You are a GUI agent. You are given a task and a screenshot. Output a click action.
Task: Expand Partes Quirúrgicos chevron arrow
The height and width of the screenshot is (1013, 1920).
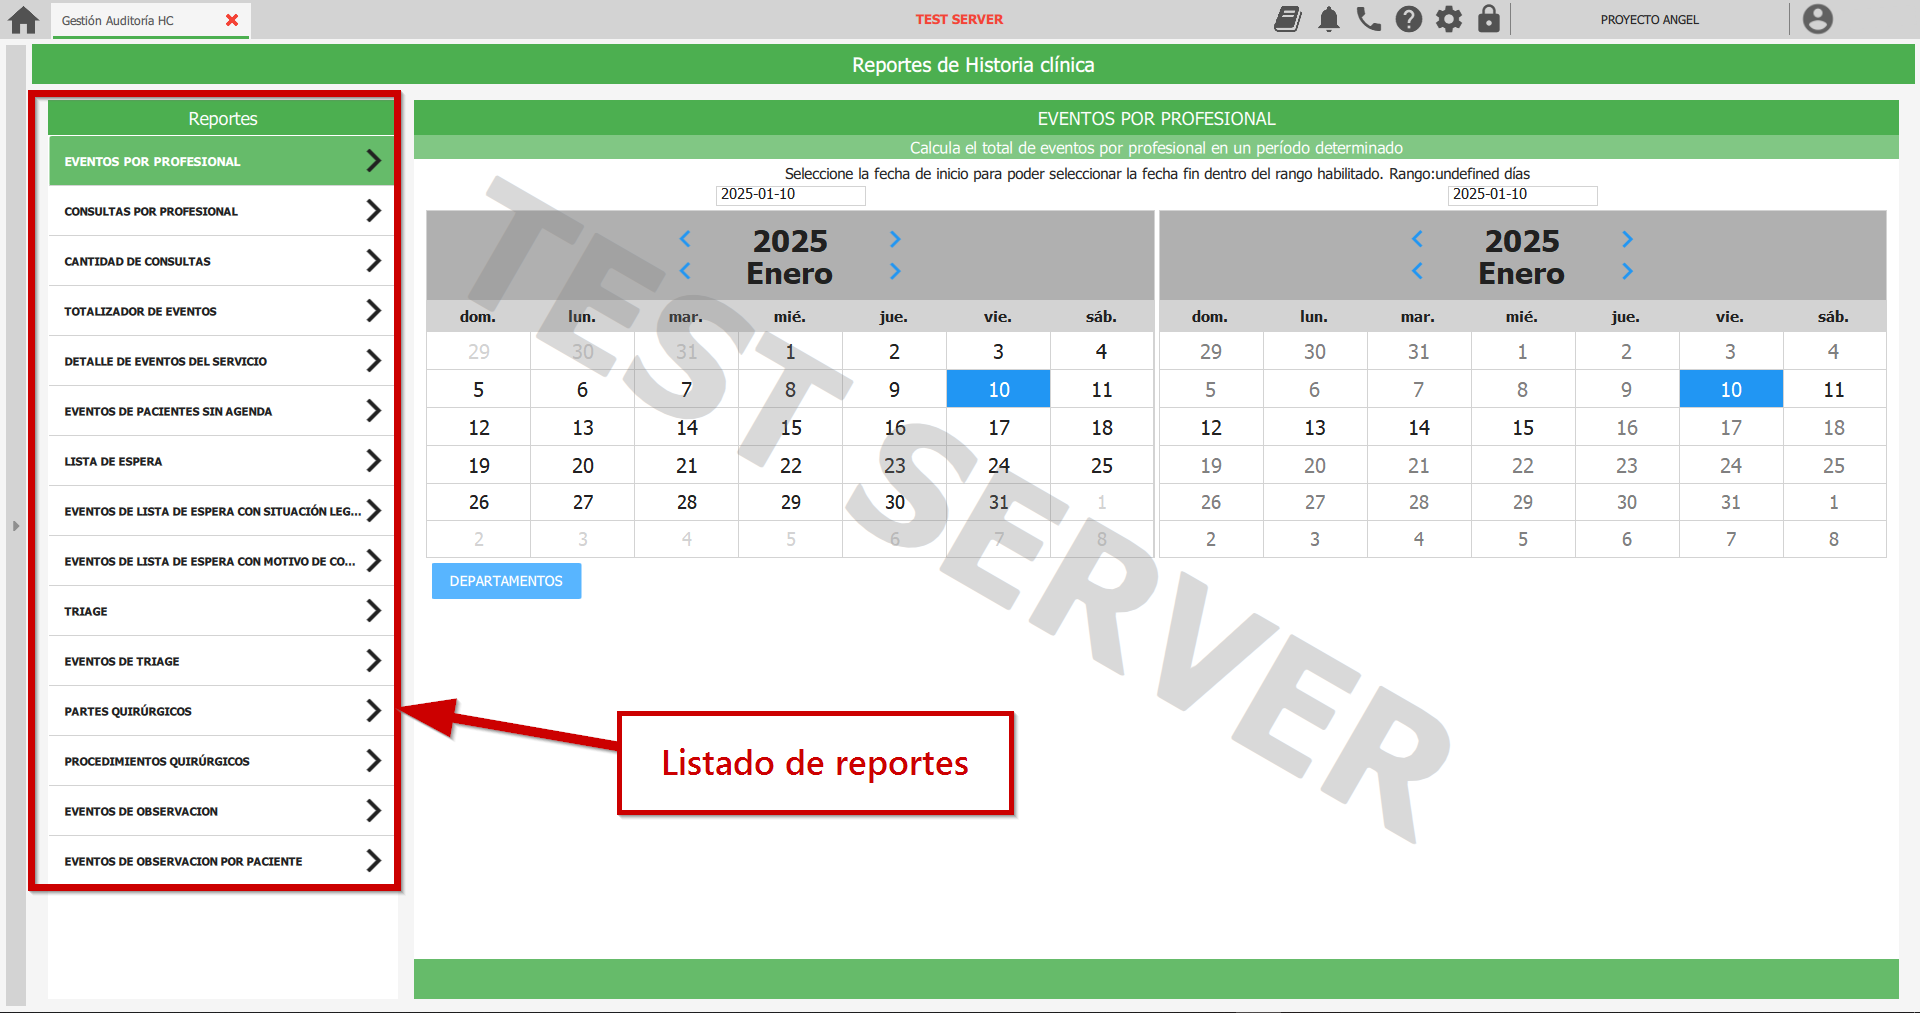(x=373, y=711)
